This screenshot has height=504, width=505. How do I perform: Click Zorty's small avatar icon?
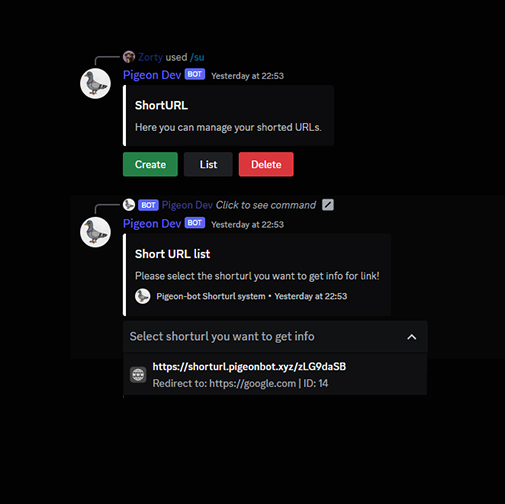pyautogui.click(x=129, y=57)
